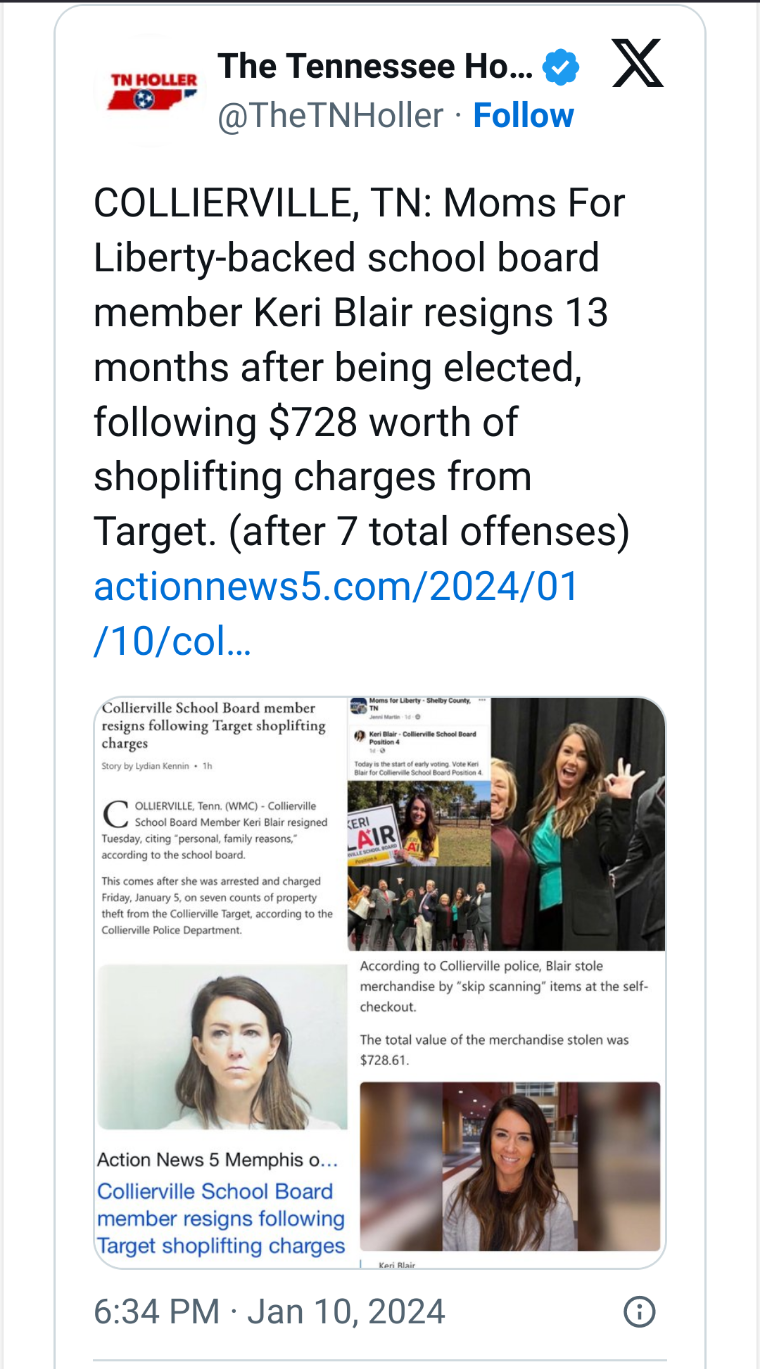The height and width of the screenshot is (1369, 760).
Task: Click the blue verified badge
Action: (x=561, y=68)
